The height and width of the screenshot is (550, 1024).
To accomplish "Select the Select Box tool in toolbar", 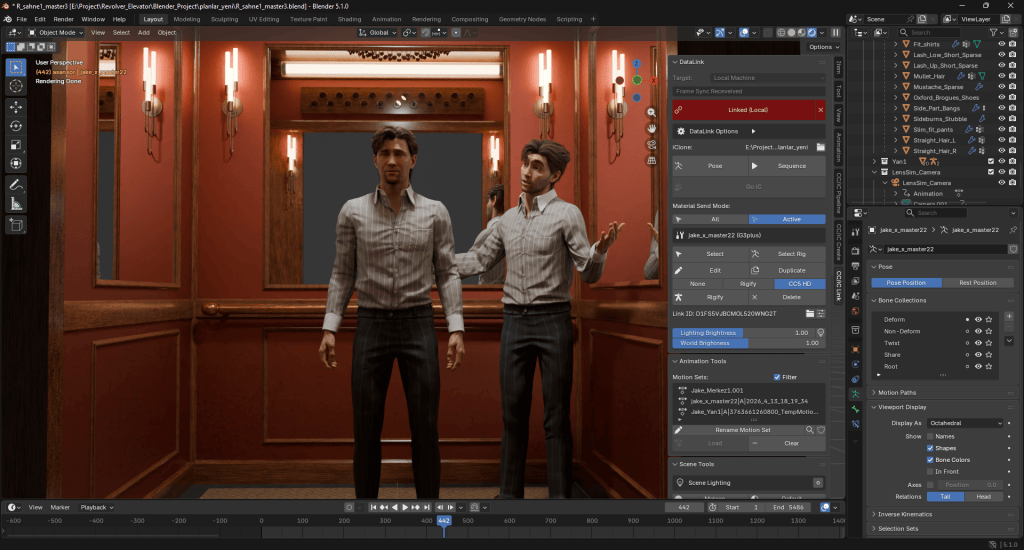I will coord(16,67).
